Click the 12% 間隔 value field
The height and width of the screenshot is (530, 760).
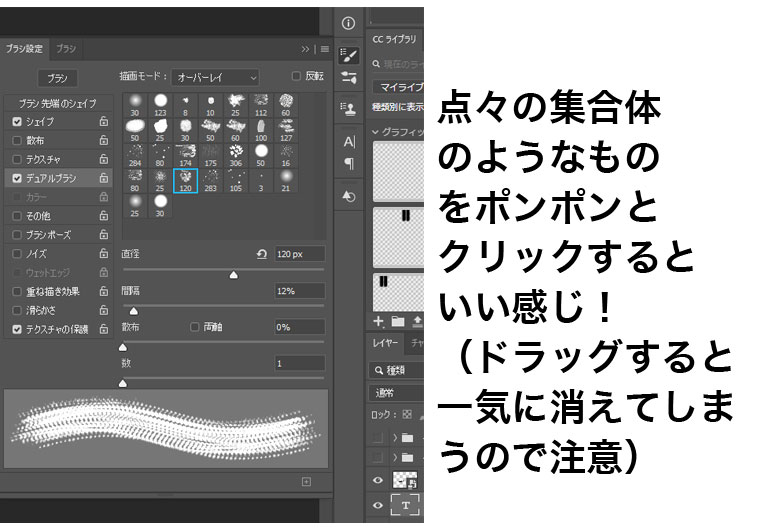(300, 291)
